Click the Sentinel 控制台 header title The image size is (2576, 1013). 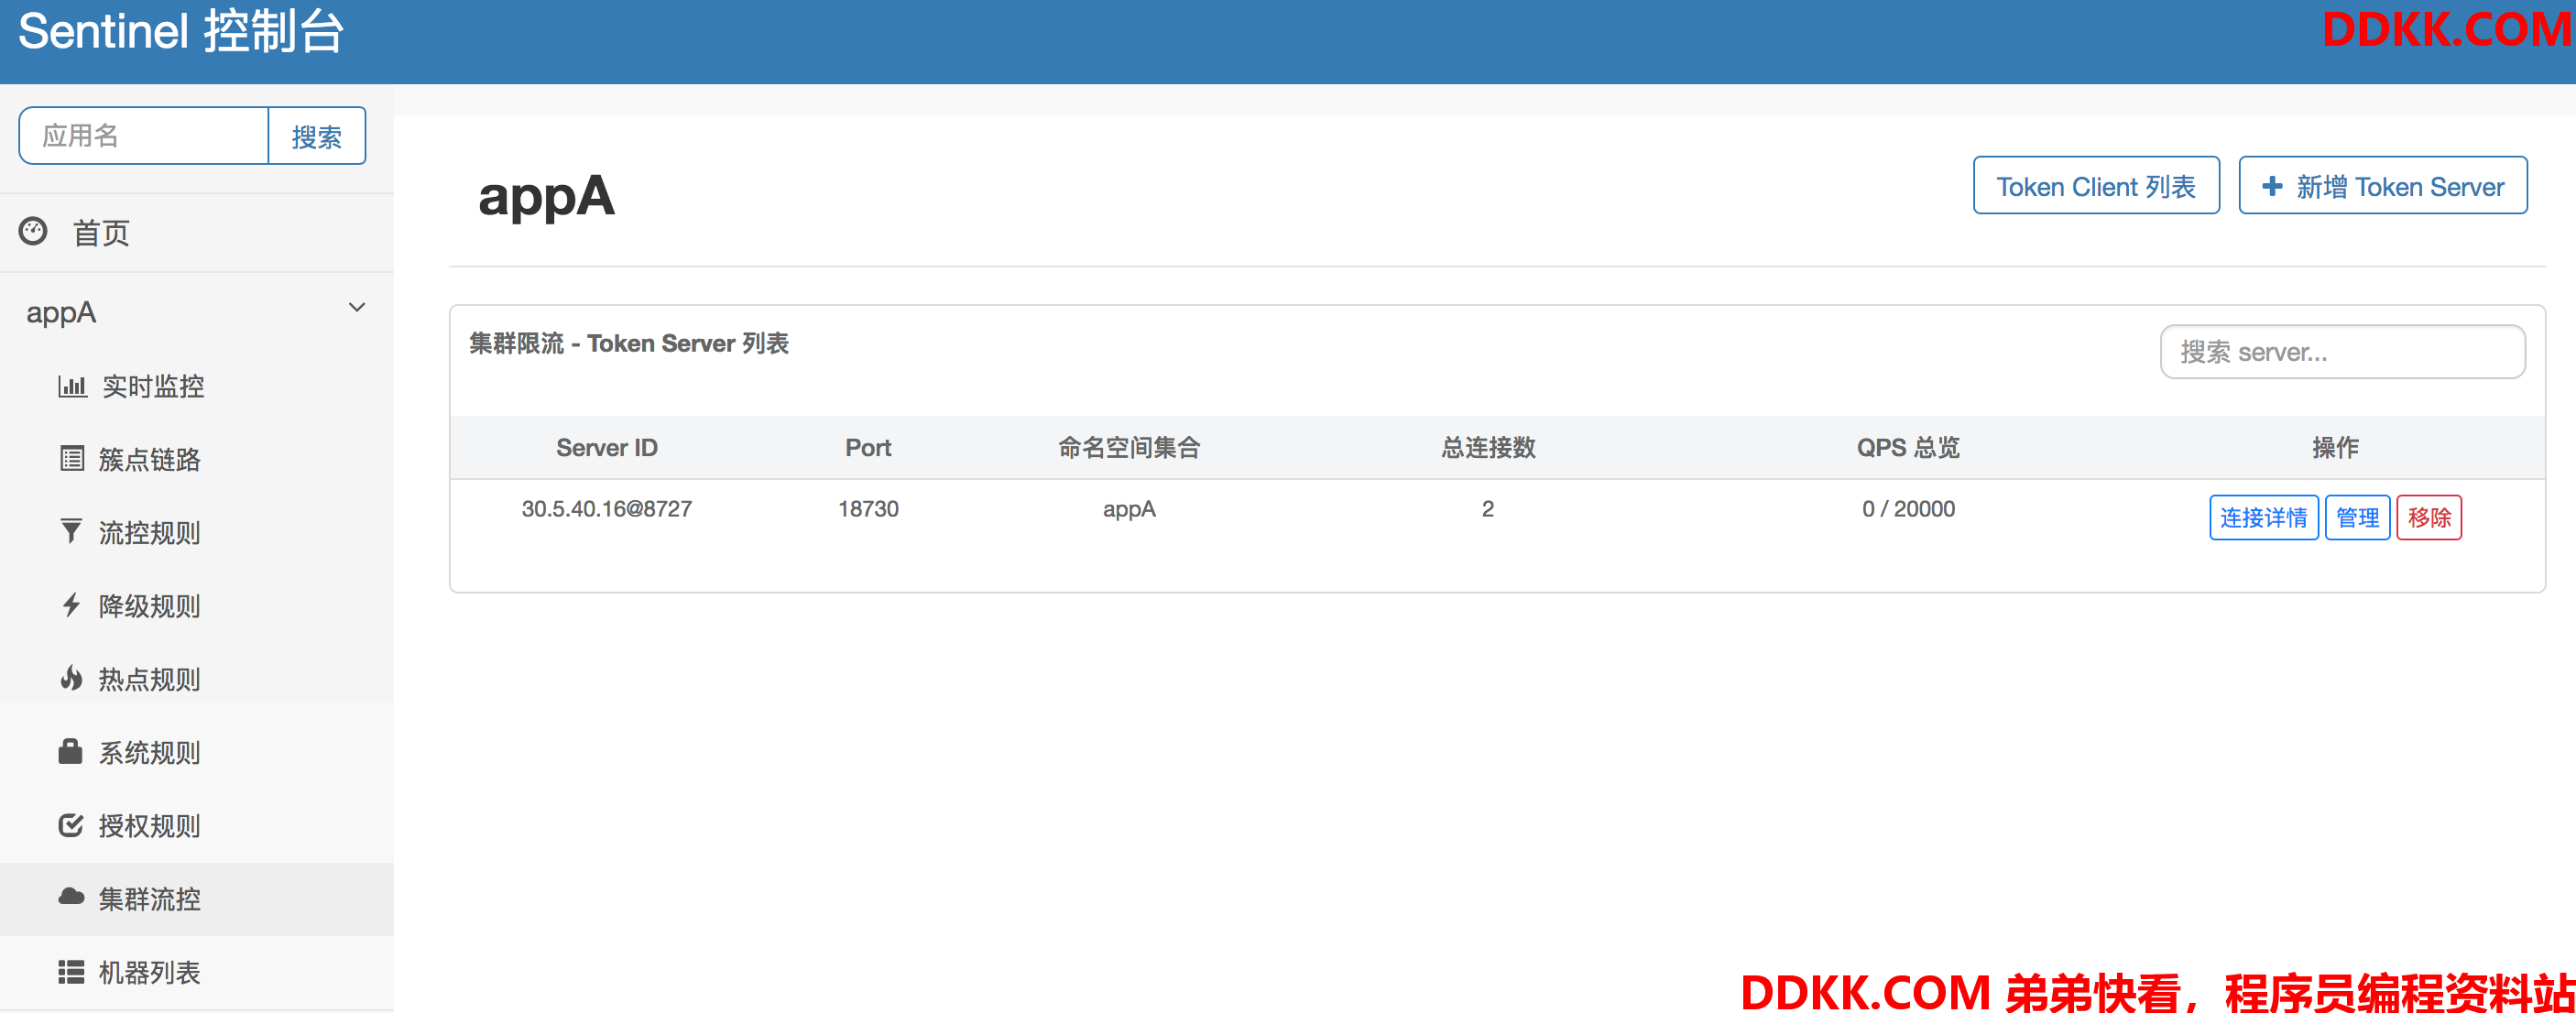click(x=181, y=32)
